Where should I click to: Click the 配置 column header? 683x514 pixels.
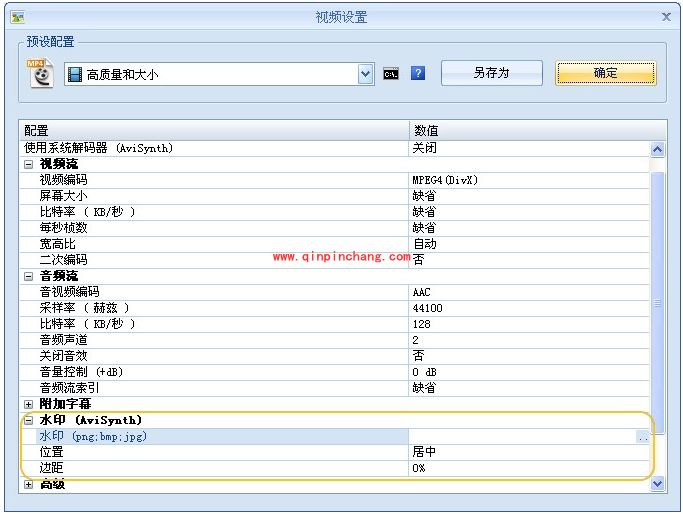(214, 130)
